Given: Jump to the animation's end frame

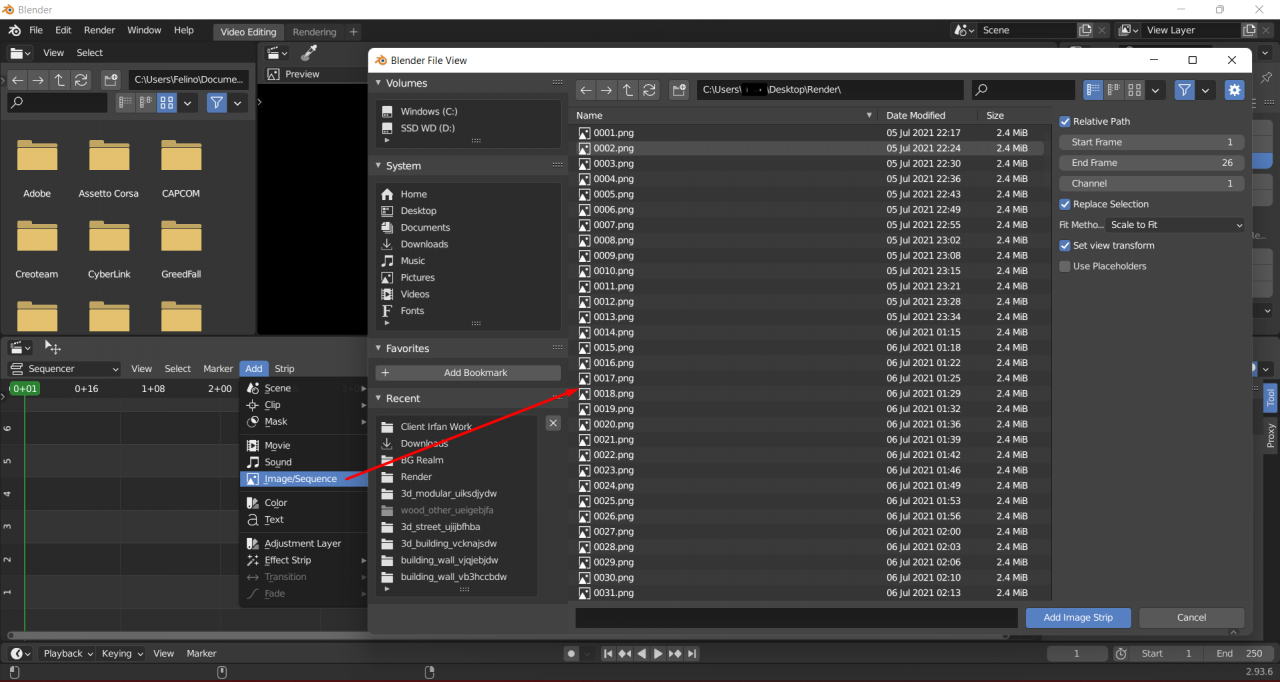Looking at the screenshot, I should (x=692, y=654).
